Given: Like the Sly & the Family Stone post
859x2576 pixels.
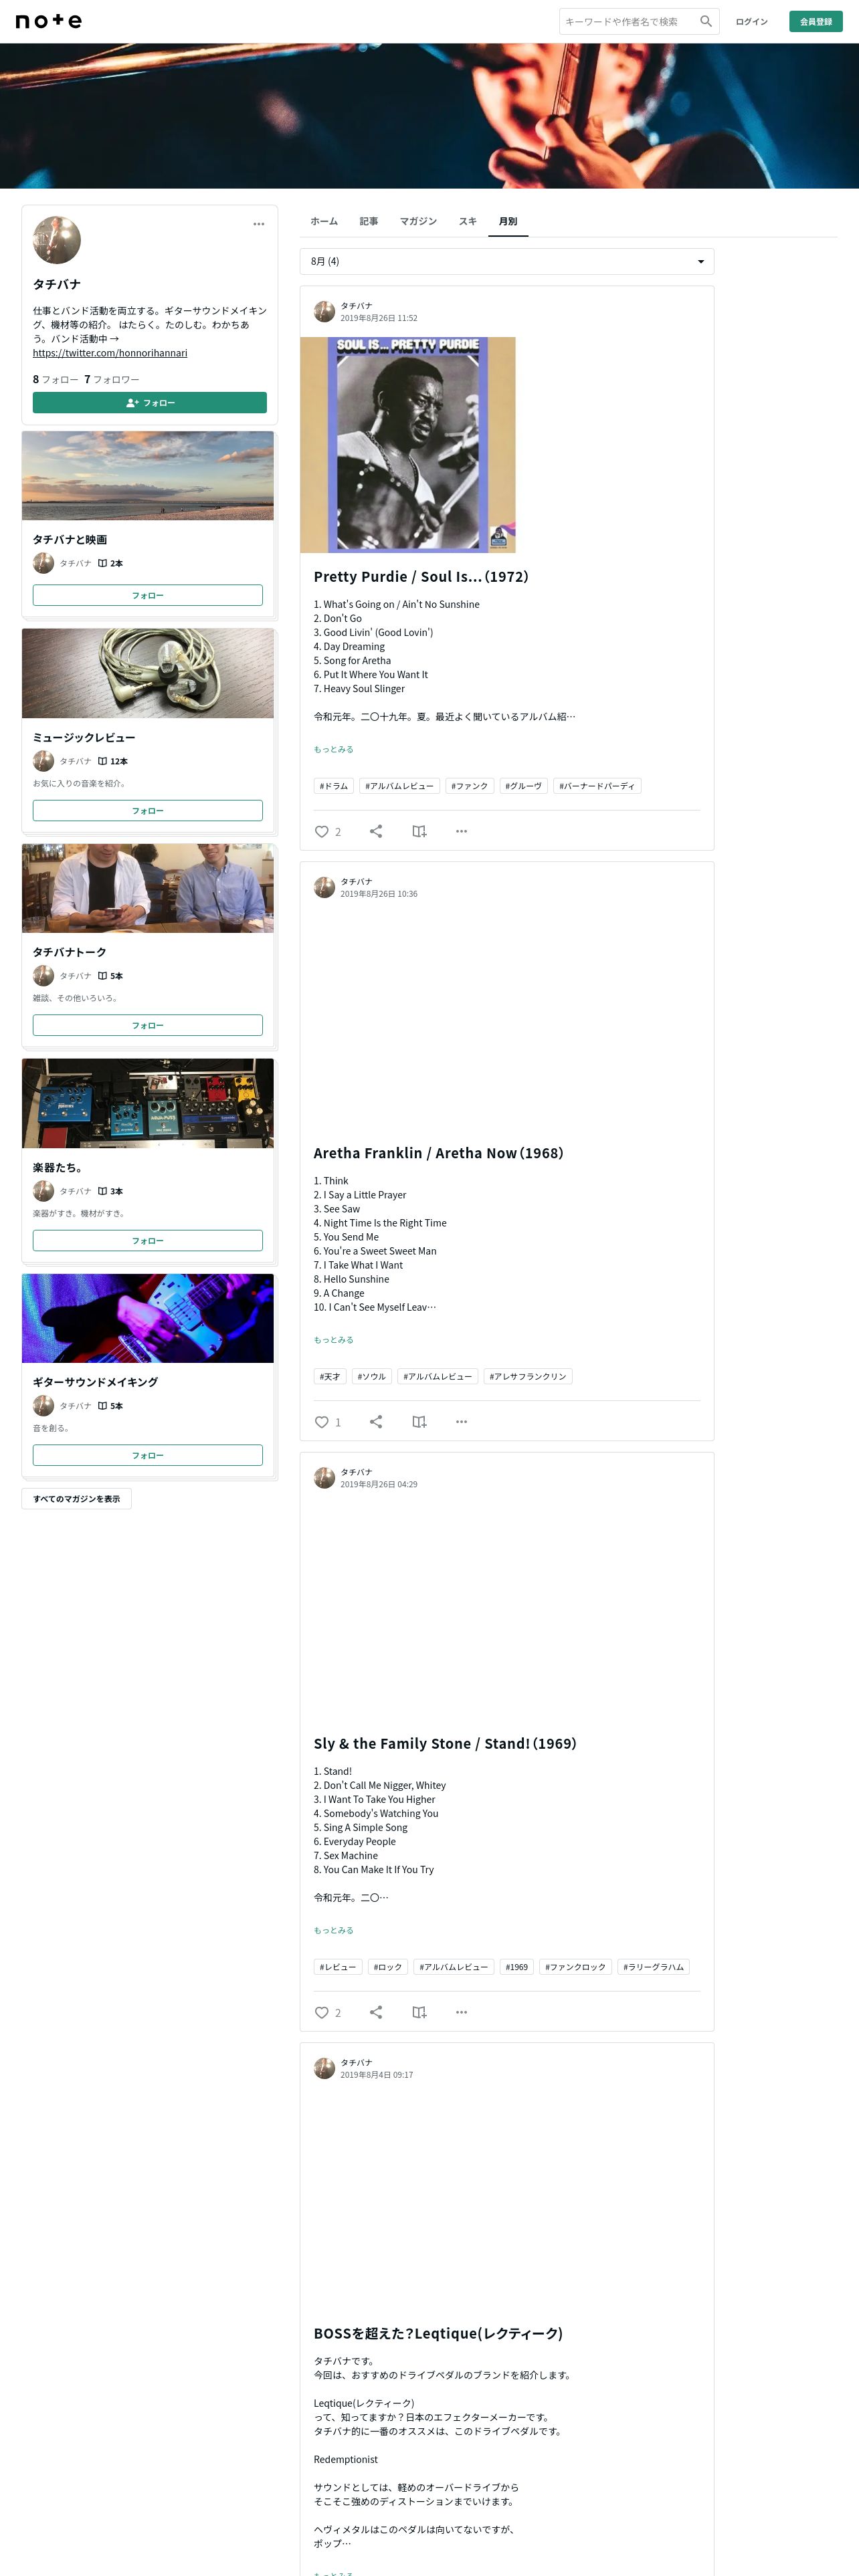Looking at the screenshot, I should point(322,2012).
